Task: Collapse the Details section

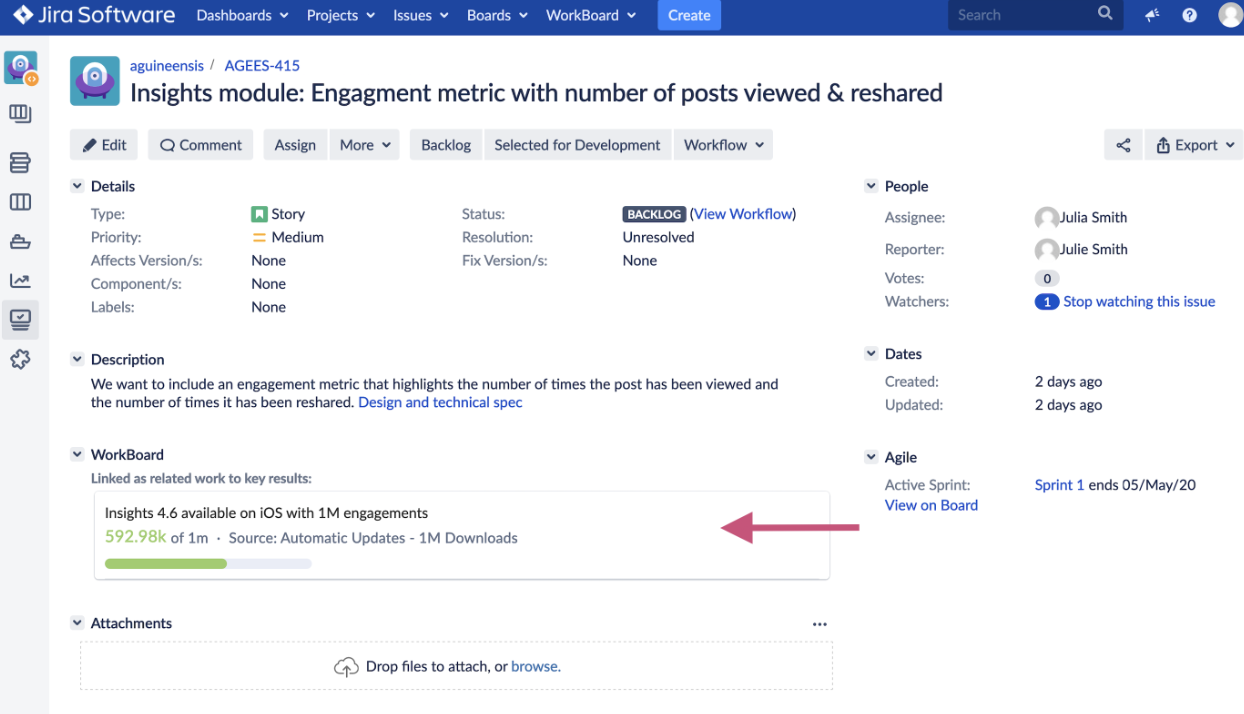Action: point(77,186)
